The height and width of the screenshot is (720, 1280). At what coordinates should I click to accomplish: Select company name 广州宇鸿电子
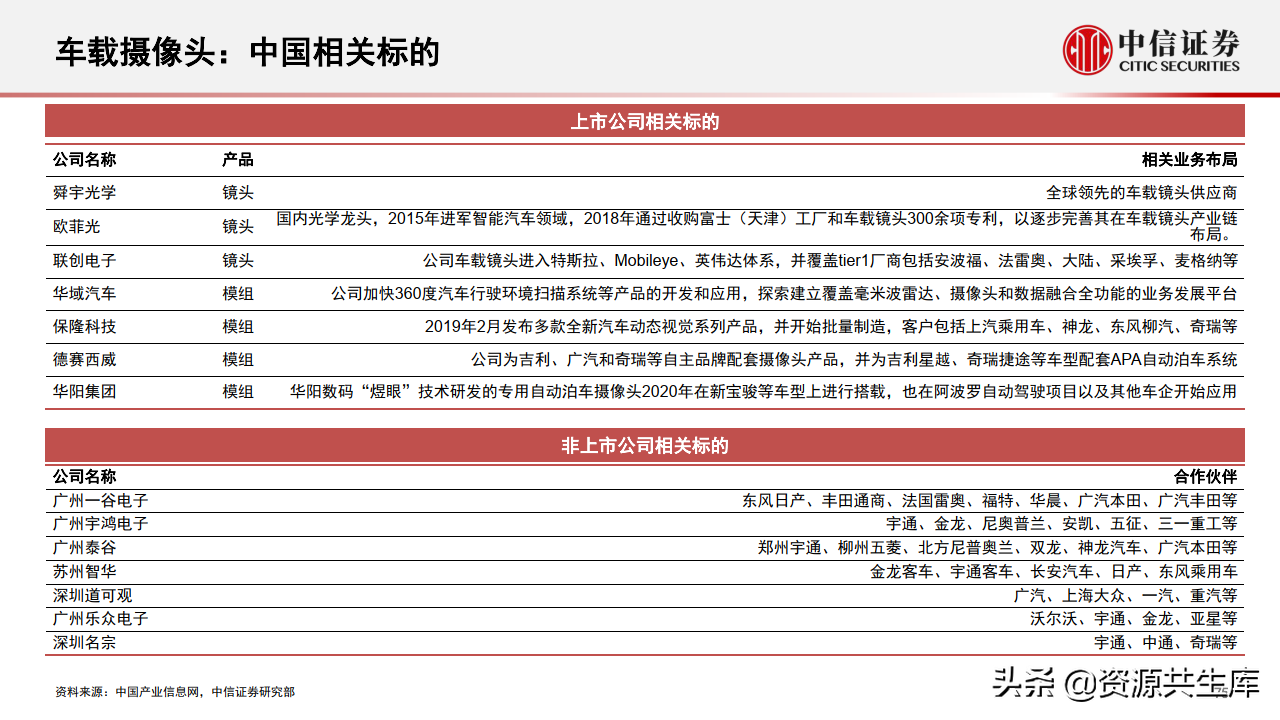[x=100, y=523]
